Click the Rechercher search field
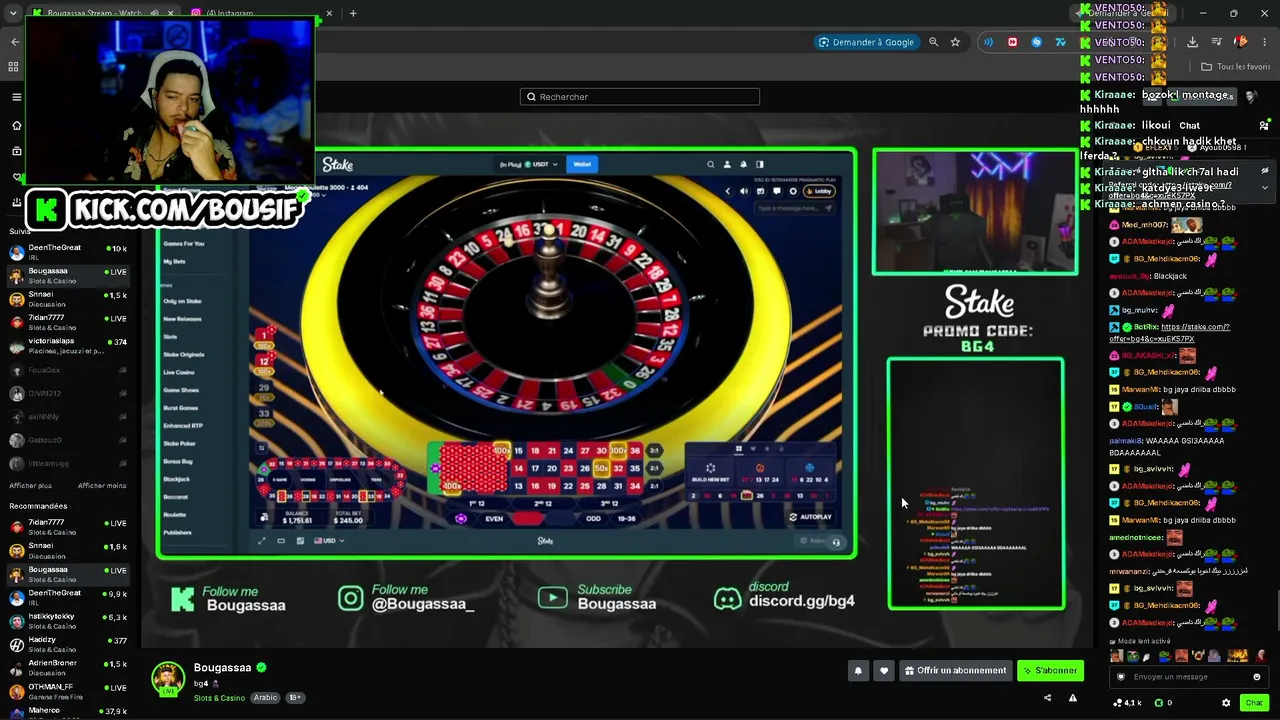Image resolution: width=1280 pixels, height=720 pixels. click(x=640, y=97)
